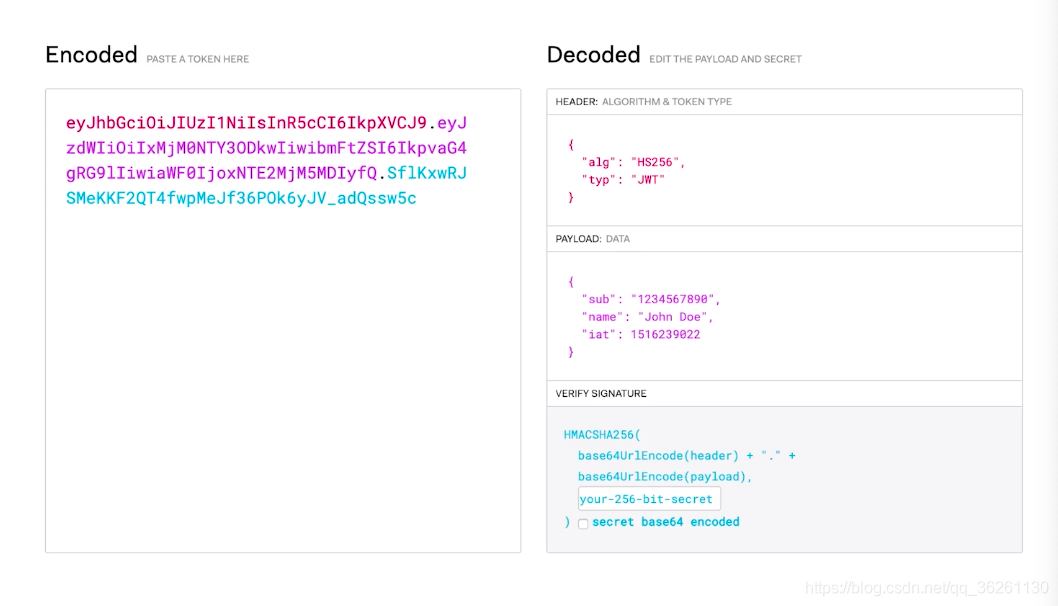Viewport: 1058px width, 606px height.
Task: Click the VERIFY SIGNATURE label
Action: (x=601, y=393)
